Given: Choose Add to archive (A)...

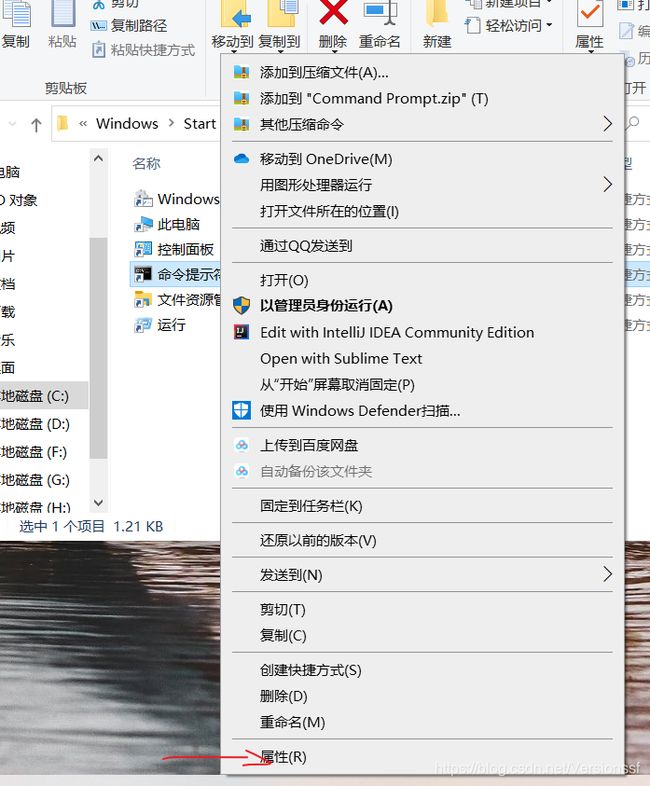Looking at the screenshot, I should (422, 73).
